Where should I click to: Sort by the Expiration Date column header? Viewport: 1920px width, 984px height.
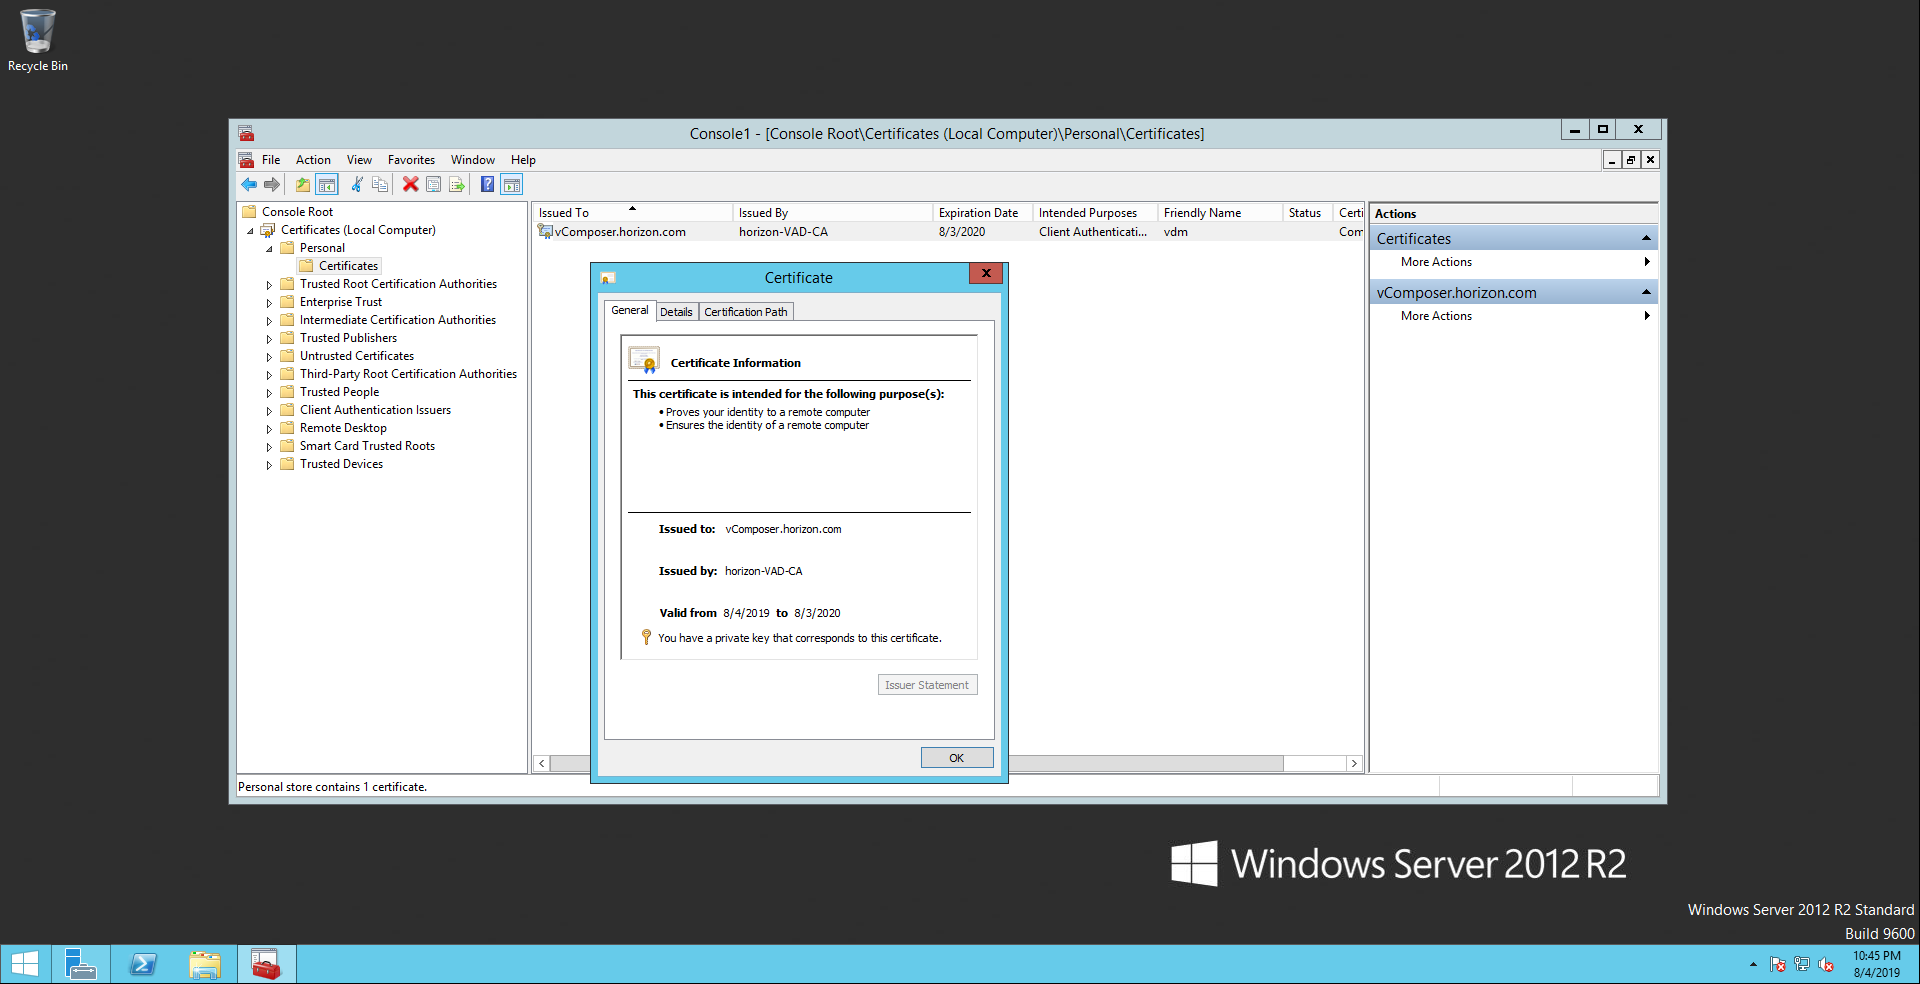pos(978,213)
